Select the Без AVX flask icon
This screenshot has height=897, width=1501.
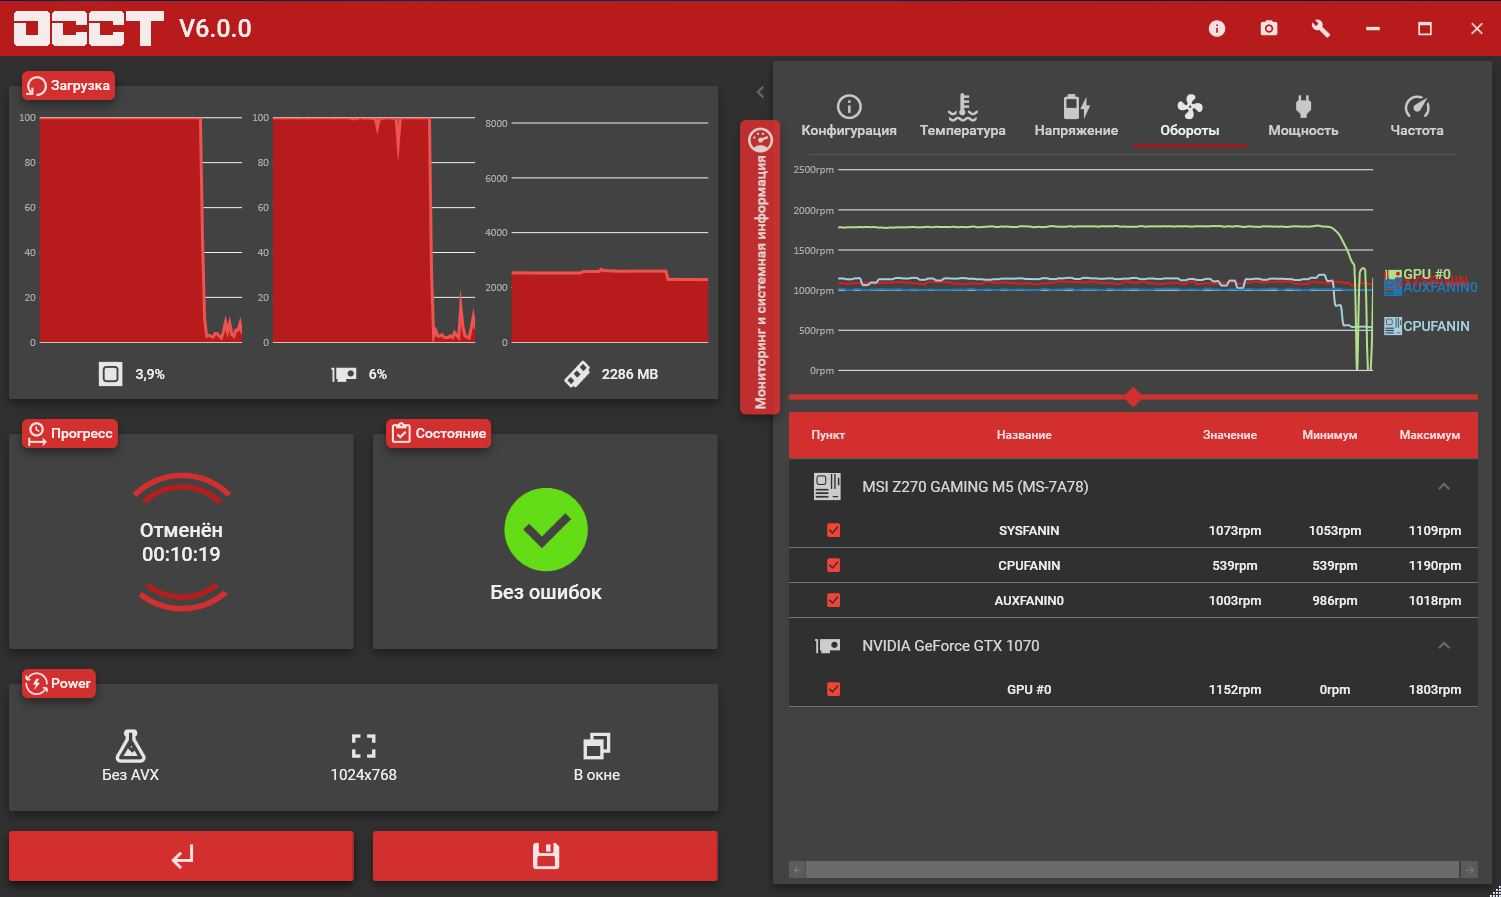click(x=130, y=747)
